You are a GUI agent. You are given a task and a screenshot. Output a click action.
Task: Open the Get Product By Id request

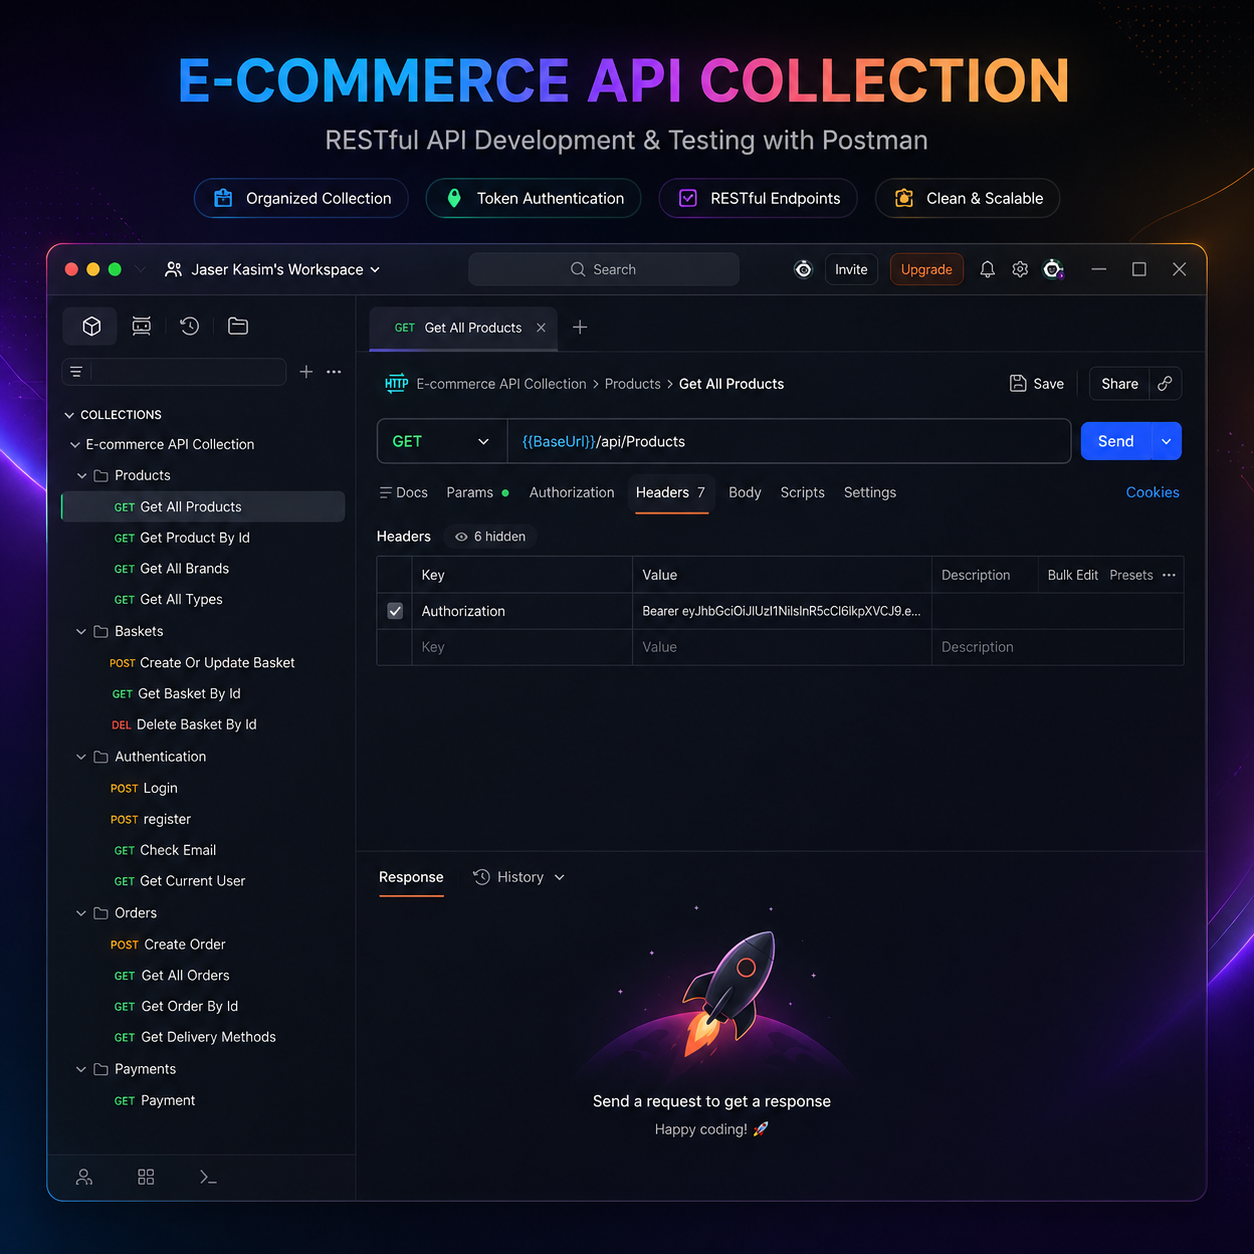[203, 538]
